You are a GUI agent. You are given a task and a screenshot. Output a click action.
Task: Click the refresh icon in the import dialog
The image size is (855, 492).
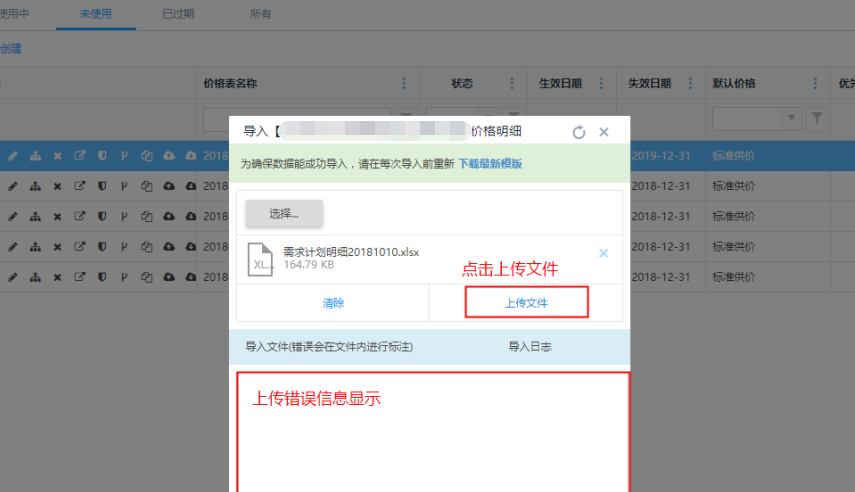pos(578,132)
